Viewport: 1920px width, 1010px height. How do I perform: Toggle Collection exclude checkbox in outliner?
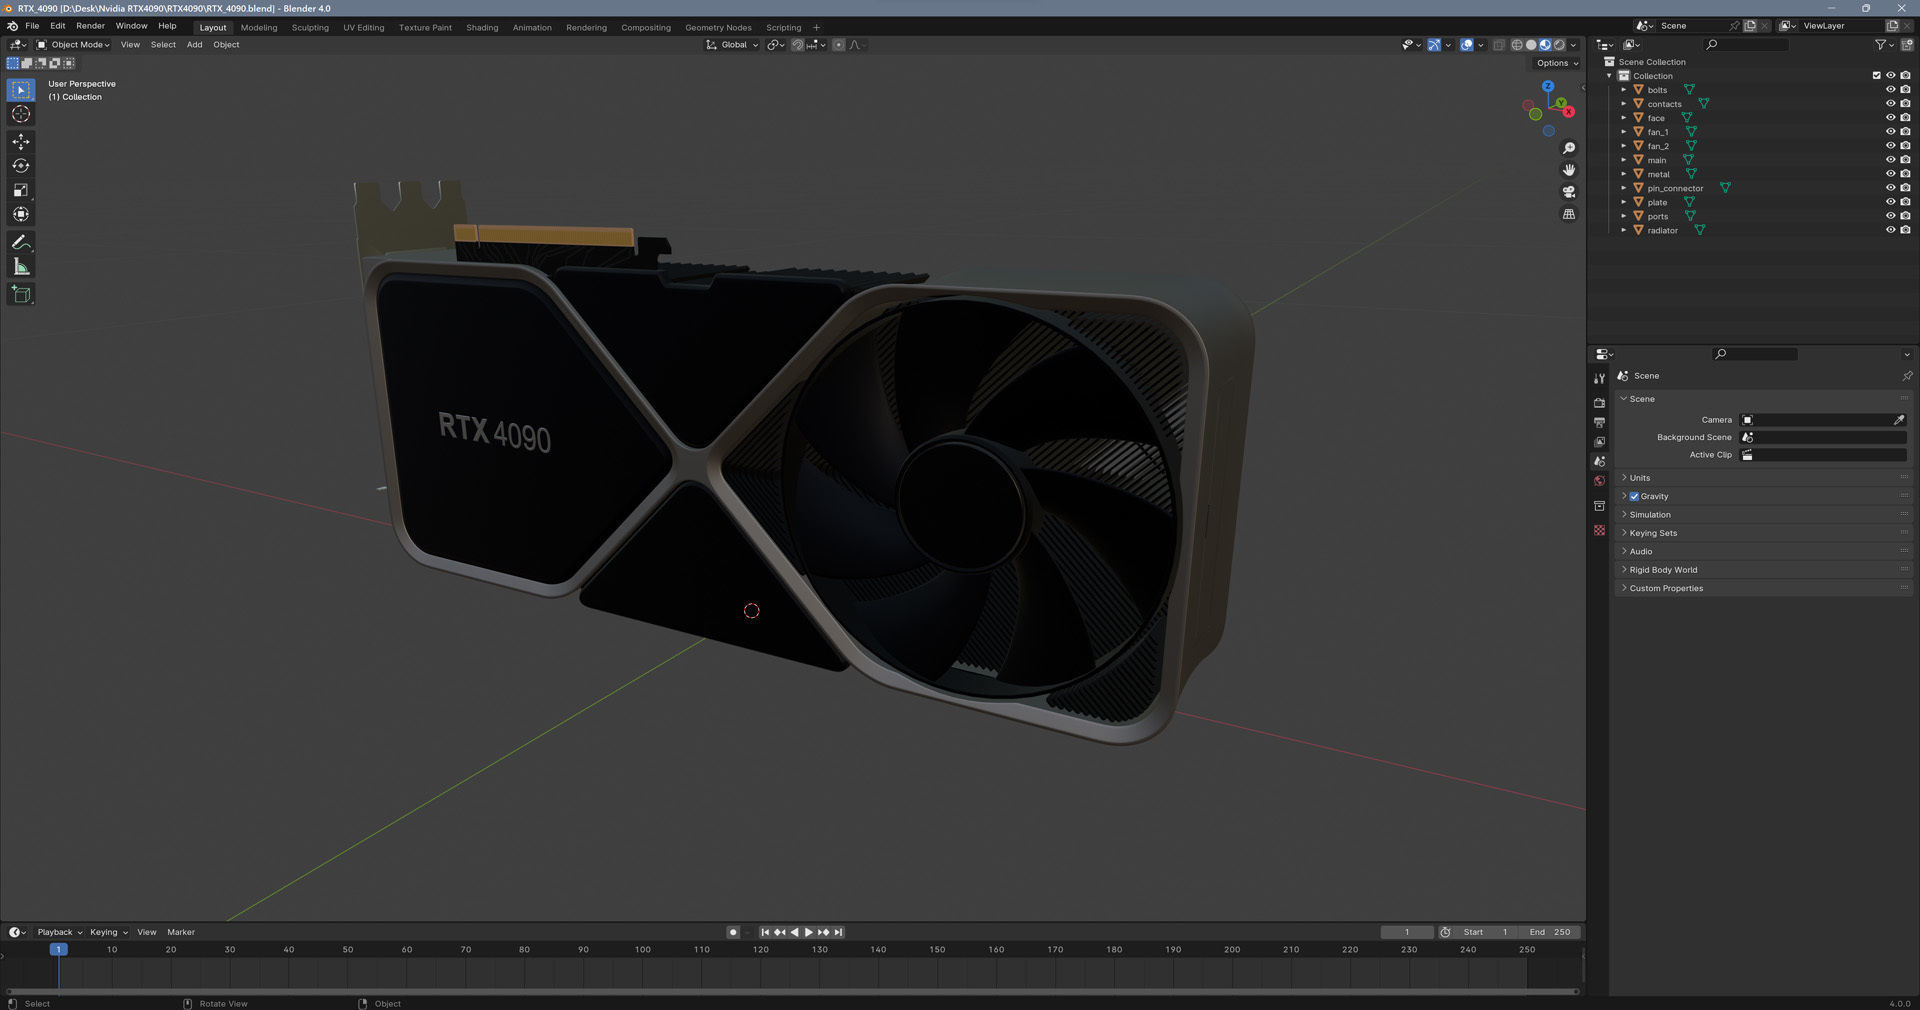click(1876, 76)
